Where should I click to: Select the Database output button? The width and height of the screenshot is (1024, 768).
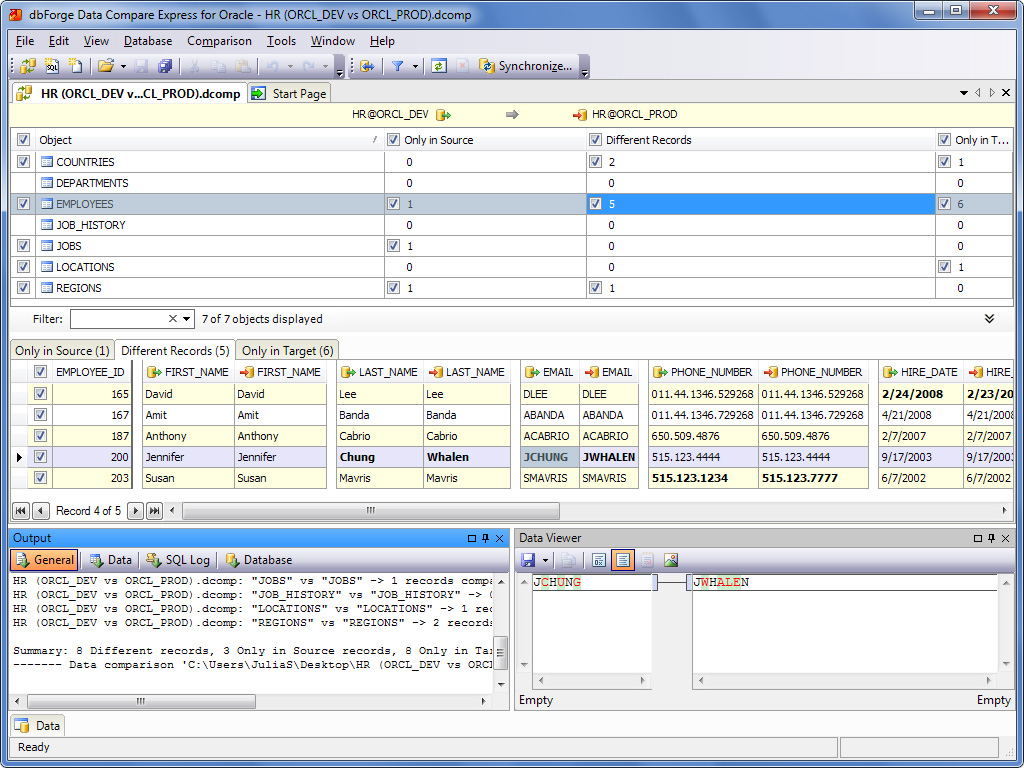(259, 560)
